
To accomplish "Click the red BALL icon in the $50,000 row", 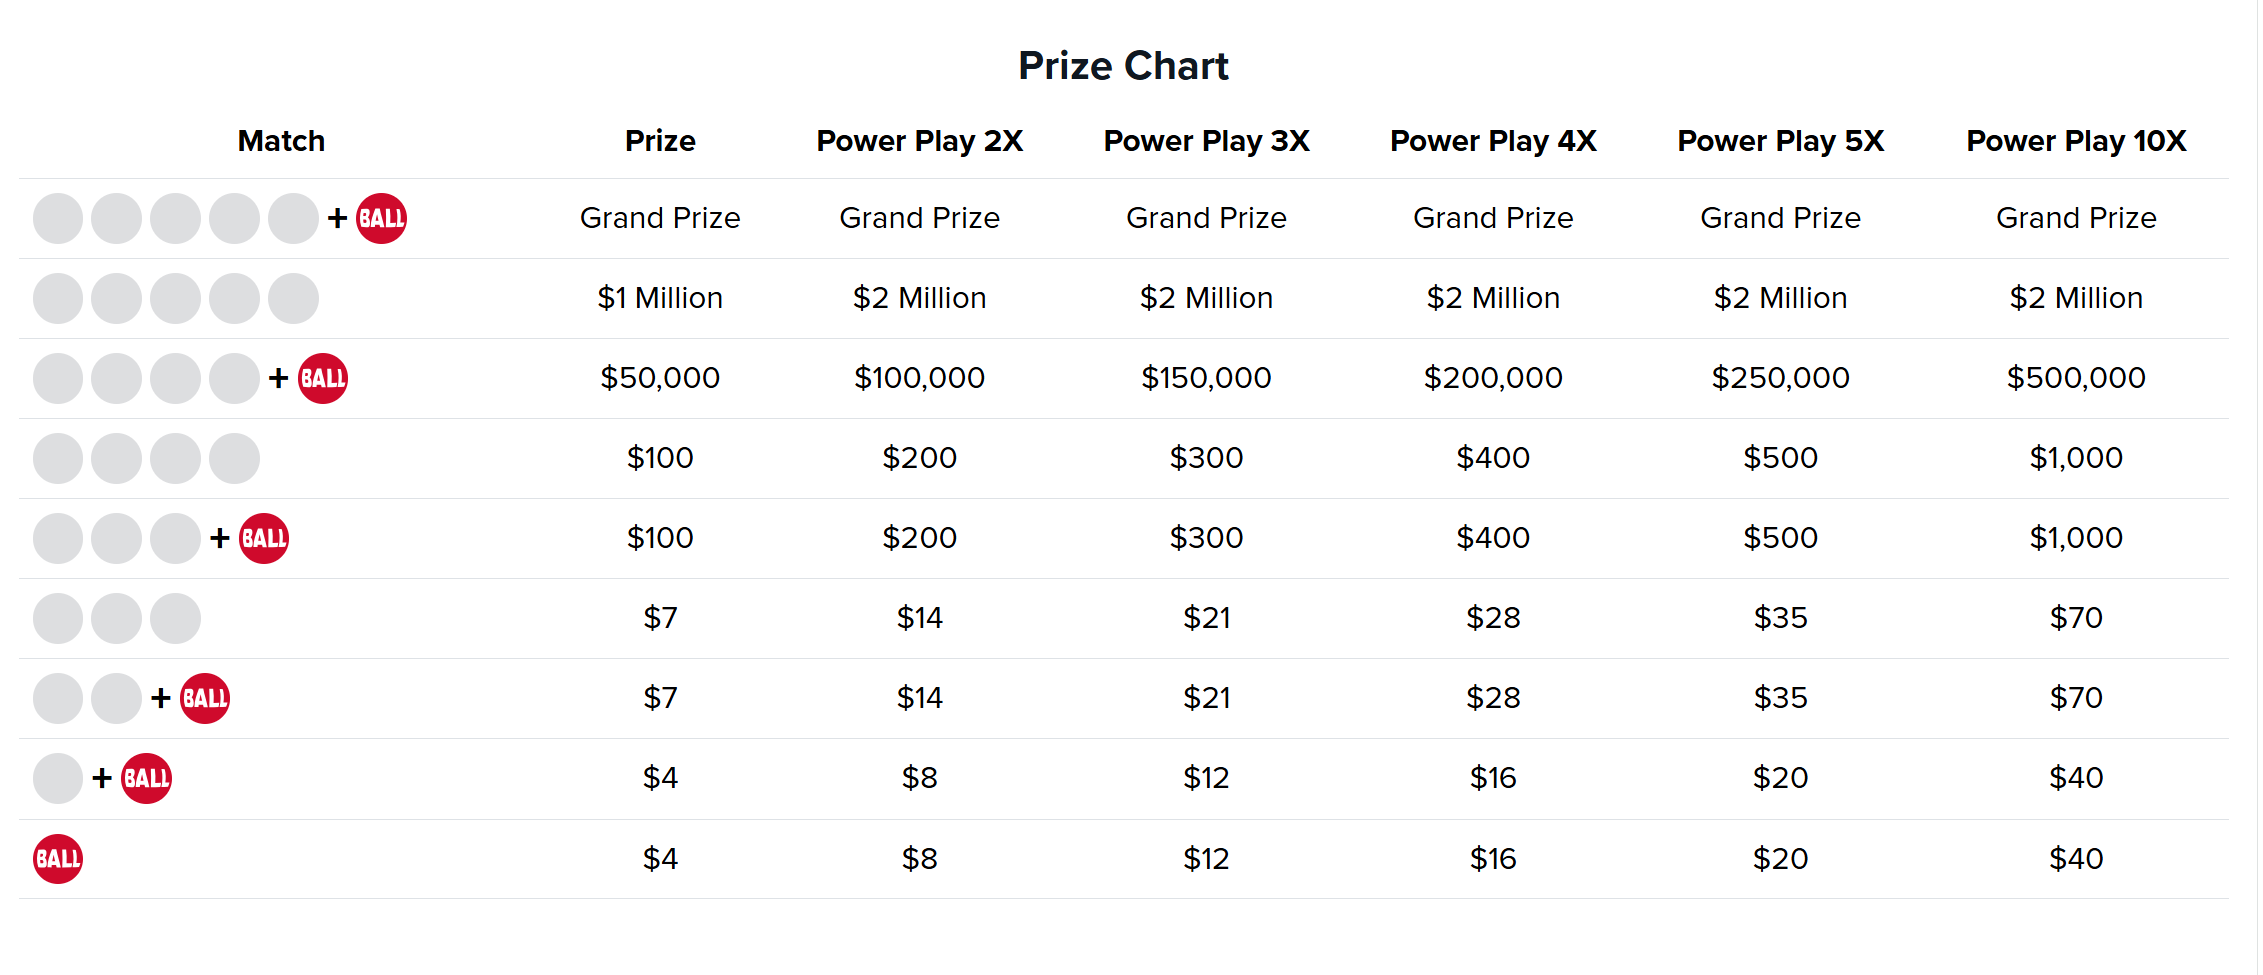I will point(323,378).
